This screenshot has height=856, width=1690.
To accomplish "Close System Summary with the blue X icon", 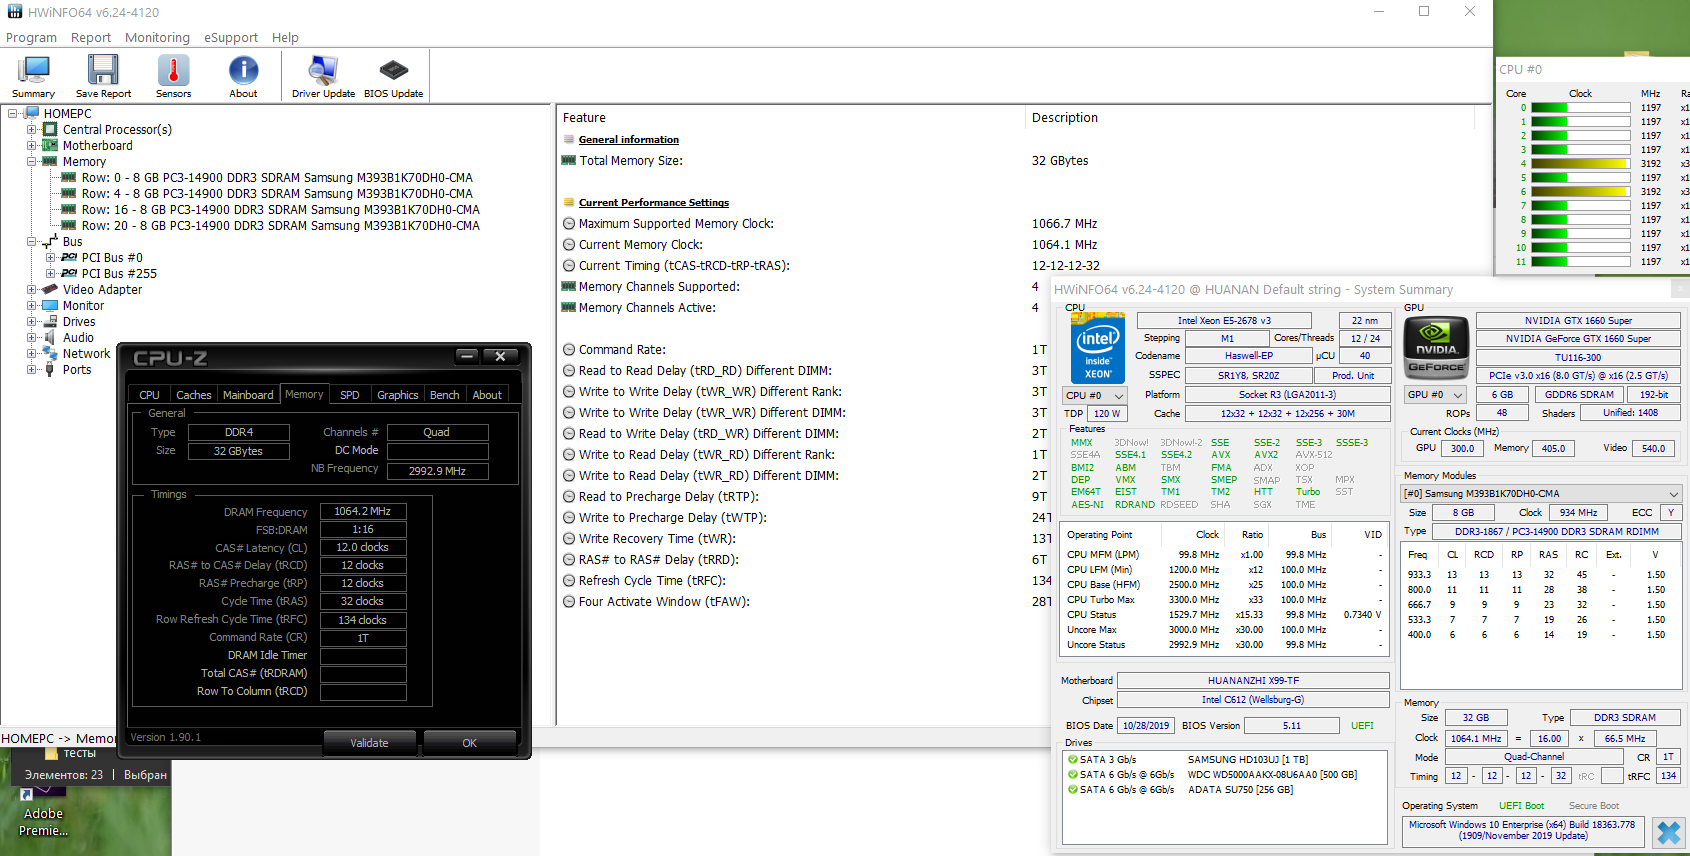I will pyautogui.click(x=1668, y=832).
